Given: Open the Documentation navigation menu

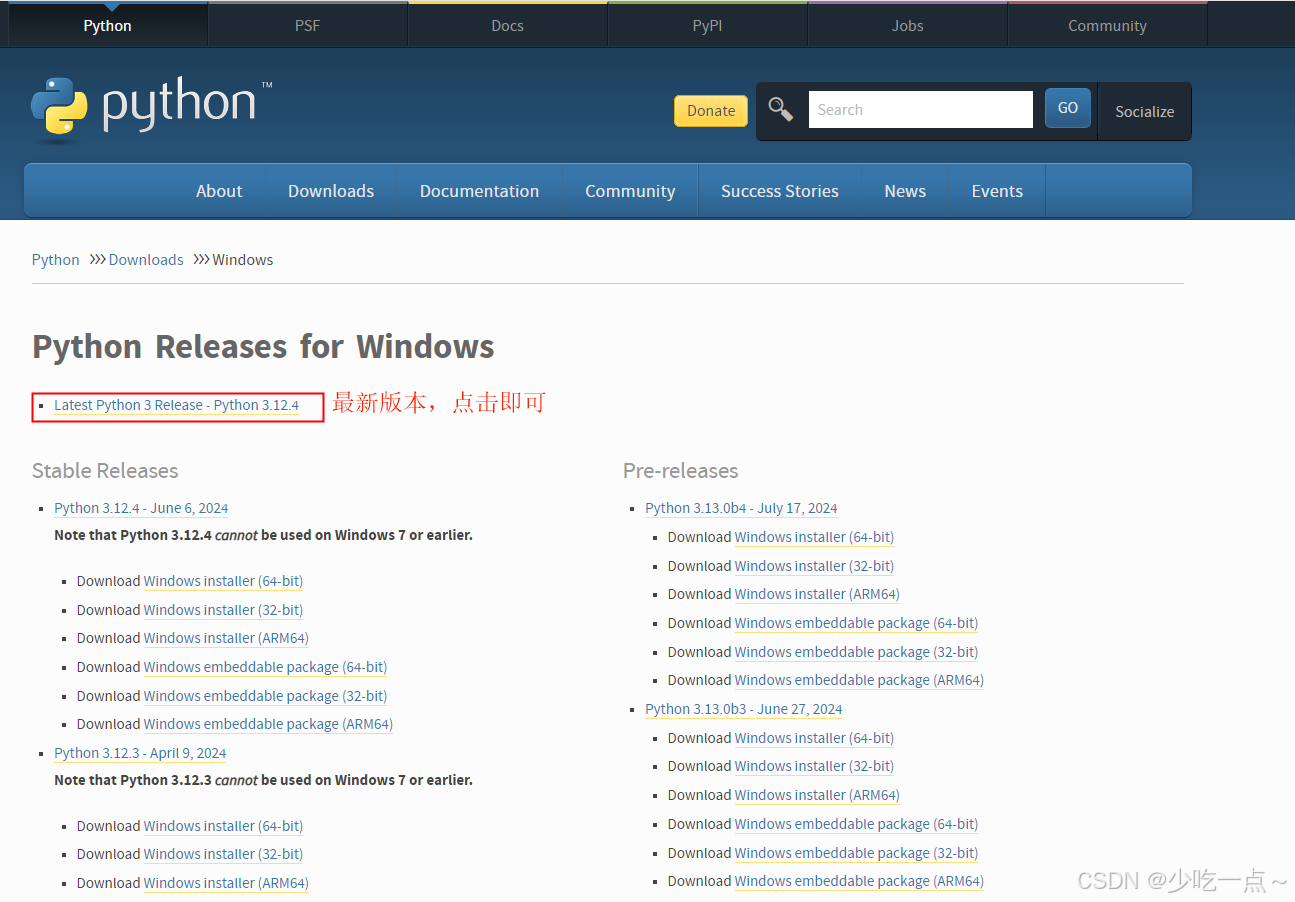Looking at the screenshot, I should coord(479,191).
